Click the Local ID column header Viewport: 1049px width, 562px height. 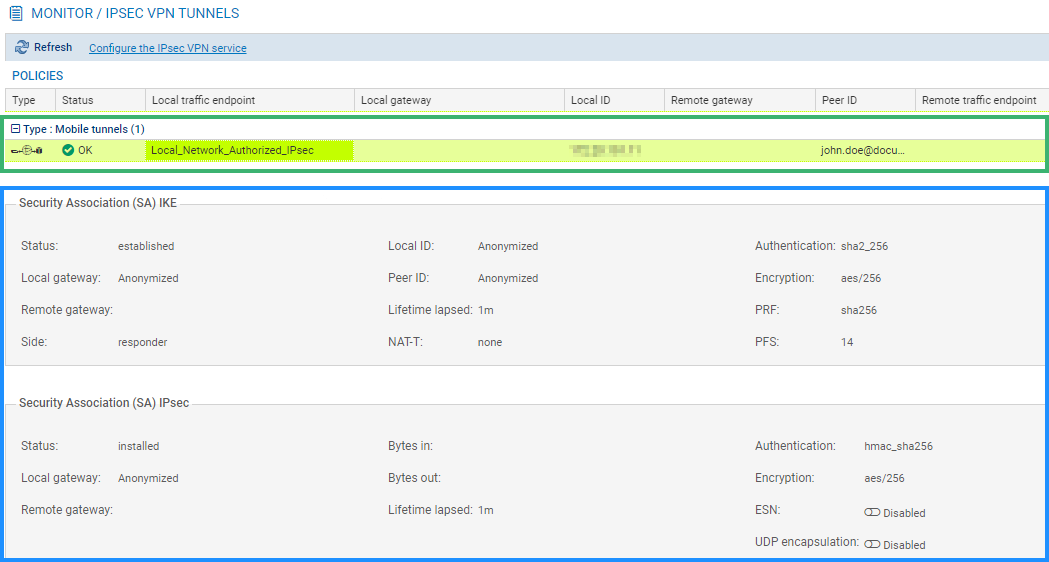click(x=590, y=100)
